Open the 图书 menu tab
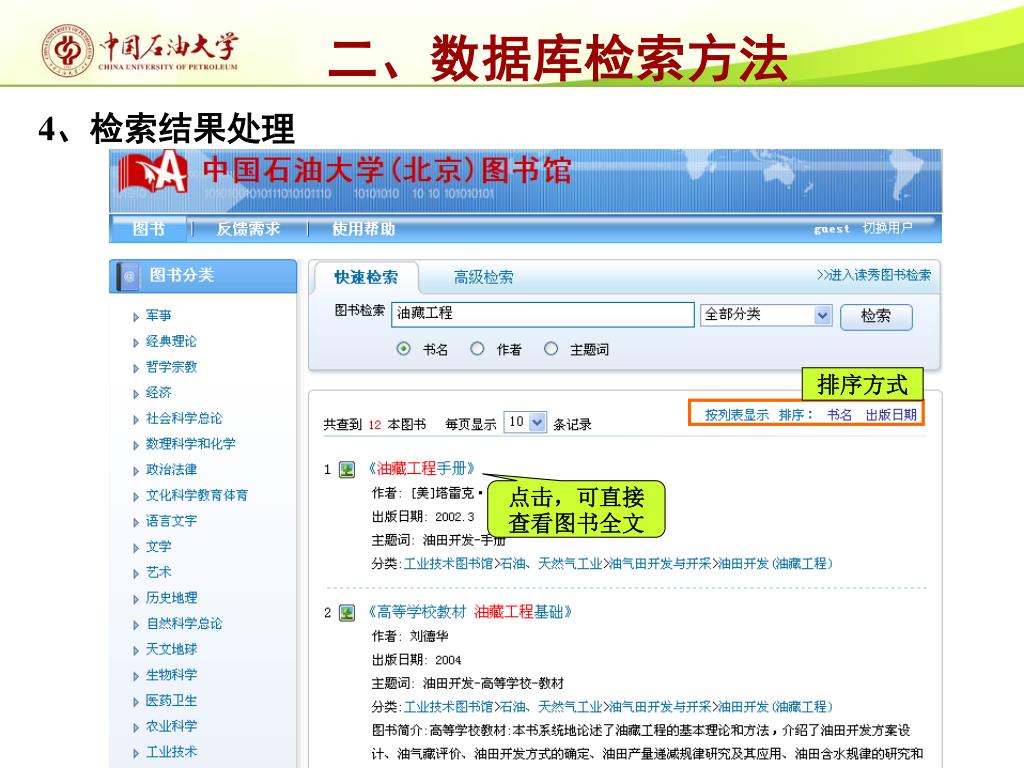 pyautogui.click(x=149, y=229)
